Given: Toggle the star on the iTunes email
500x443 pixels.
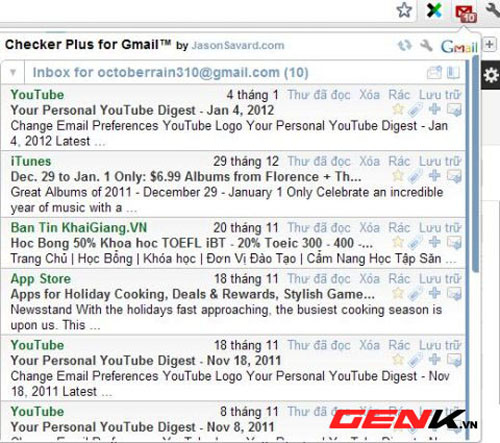Looking at the screenshot, I should [x=398, y=175].
